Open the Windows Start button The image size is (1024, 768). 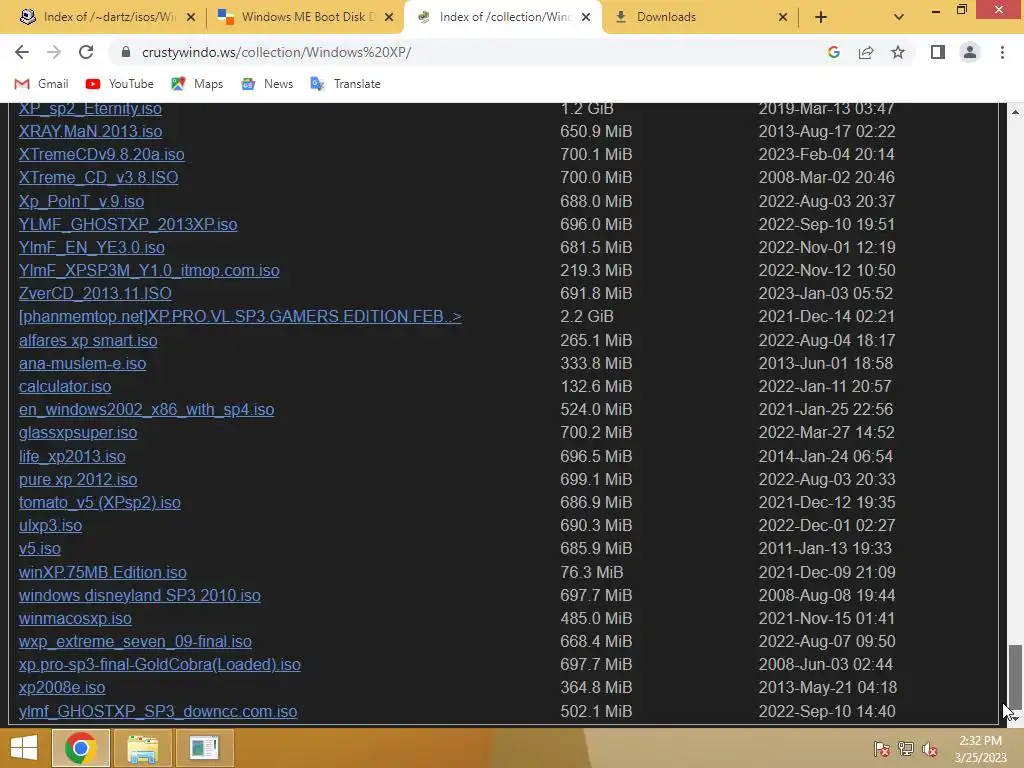[24, 748]
